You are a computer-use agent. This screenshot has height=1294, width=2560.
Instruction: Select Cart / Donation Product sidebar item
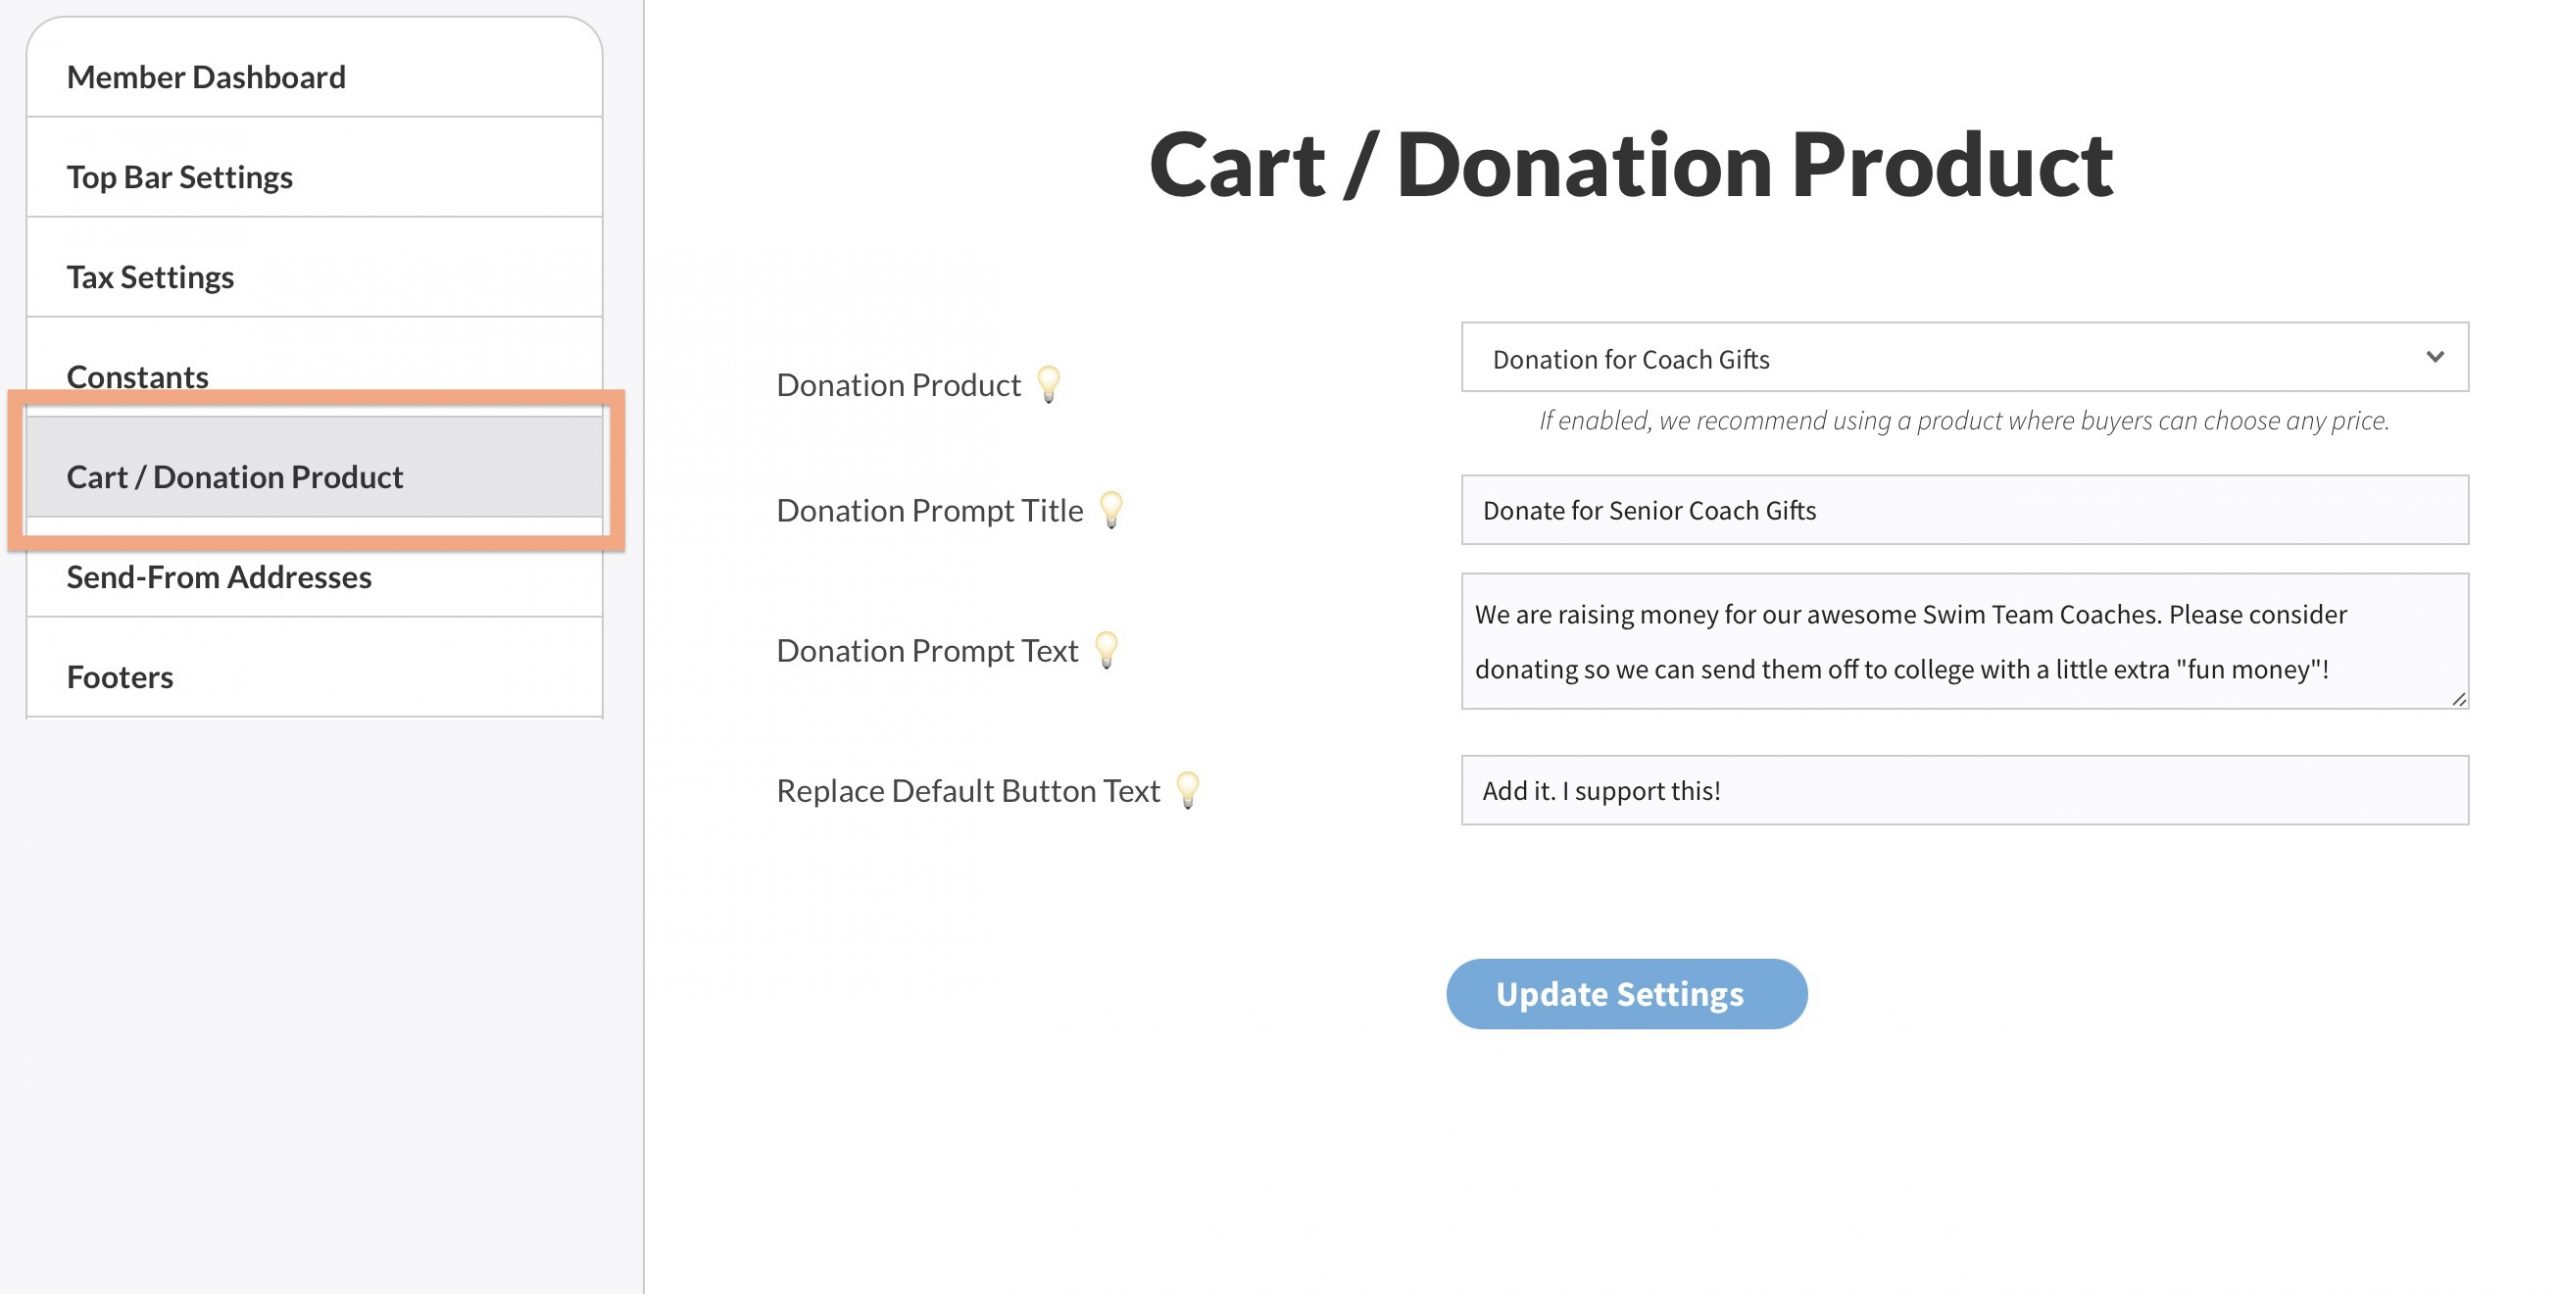tap(235, 477)
